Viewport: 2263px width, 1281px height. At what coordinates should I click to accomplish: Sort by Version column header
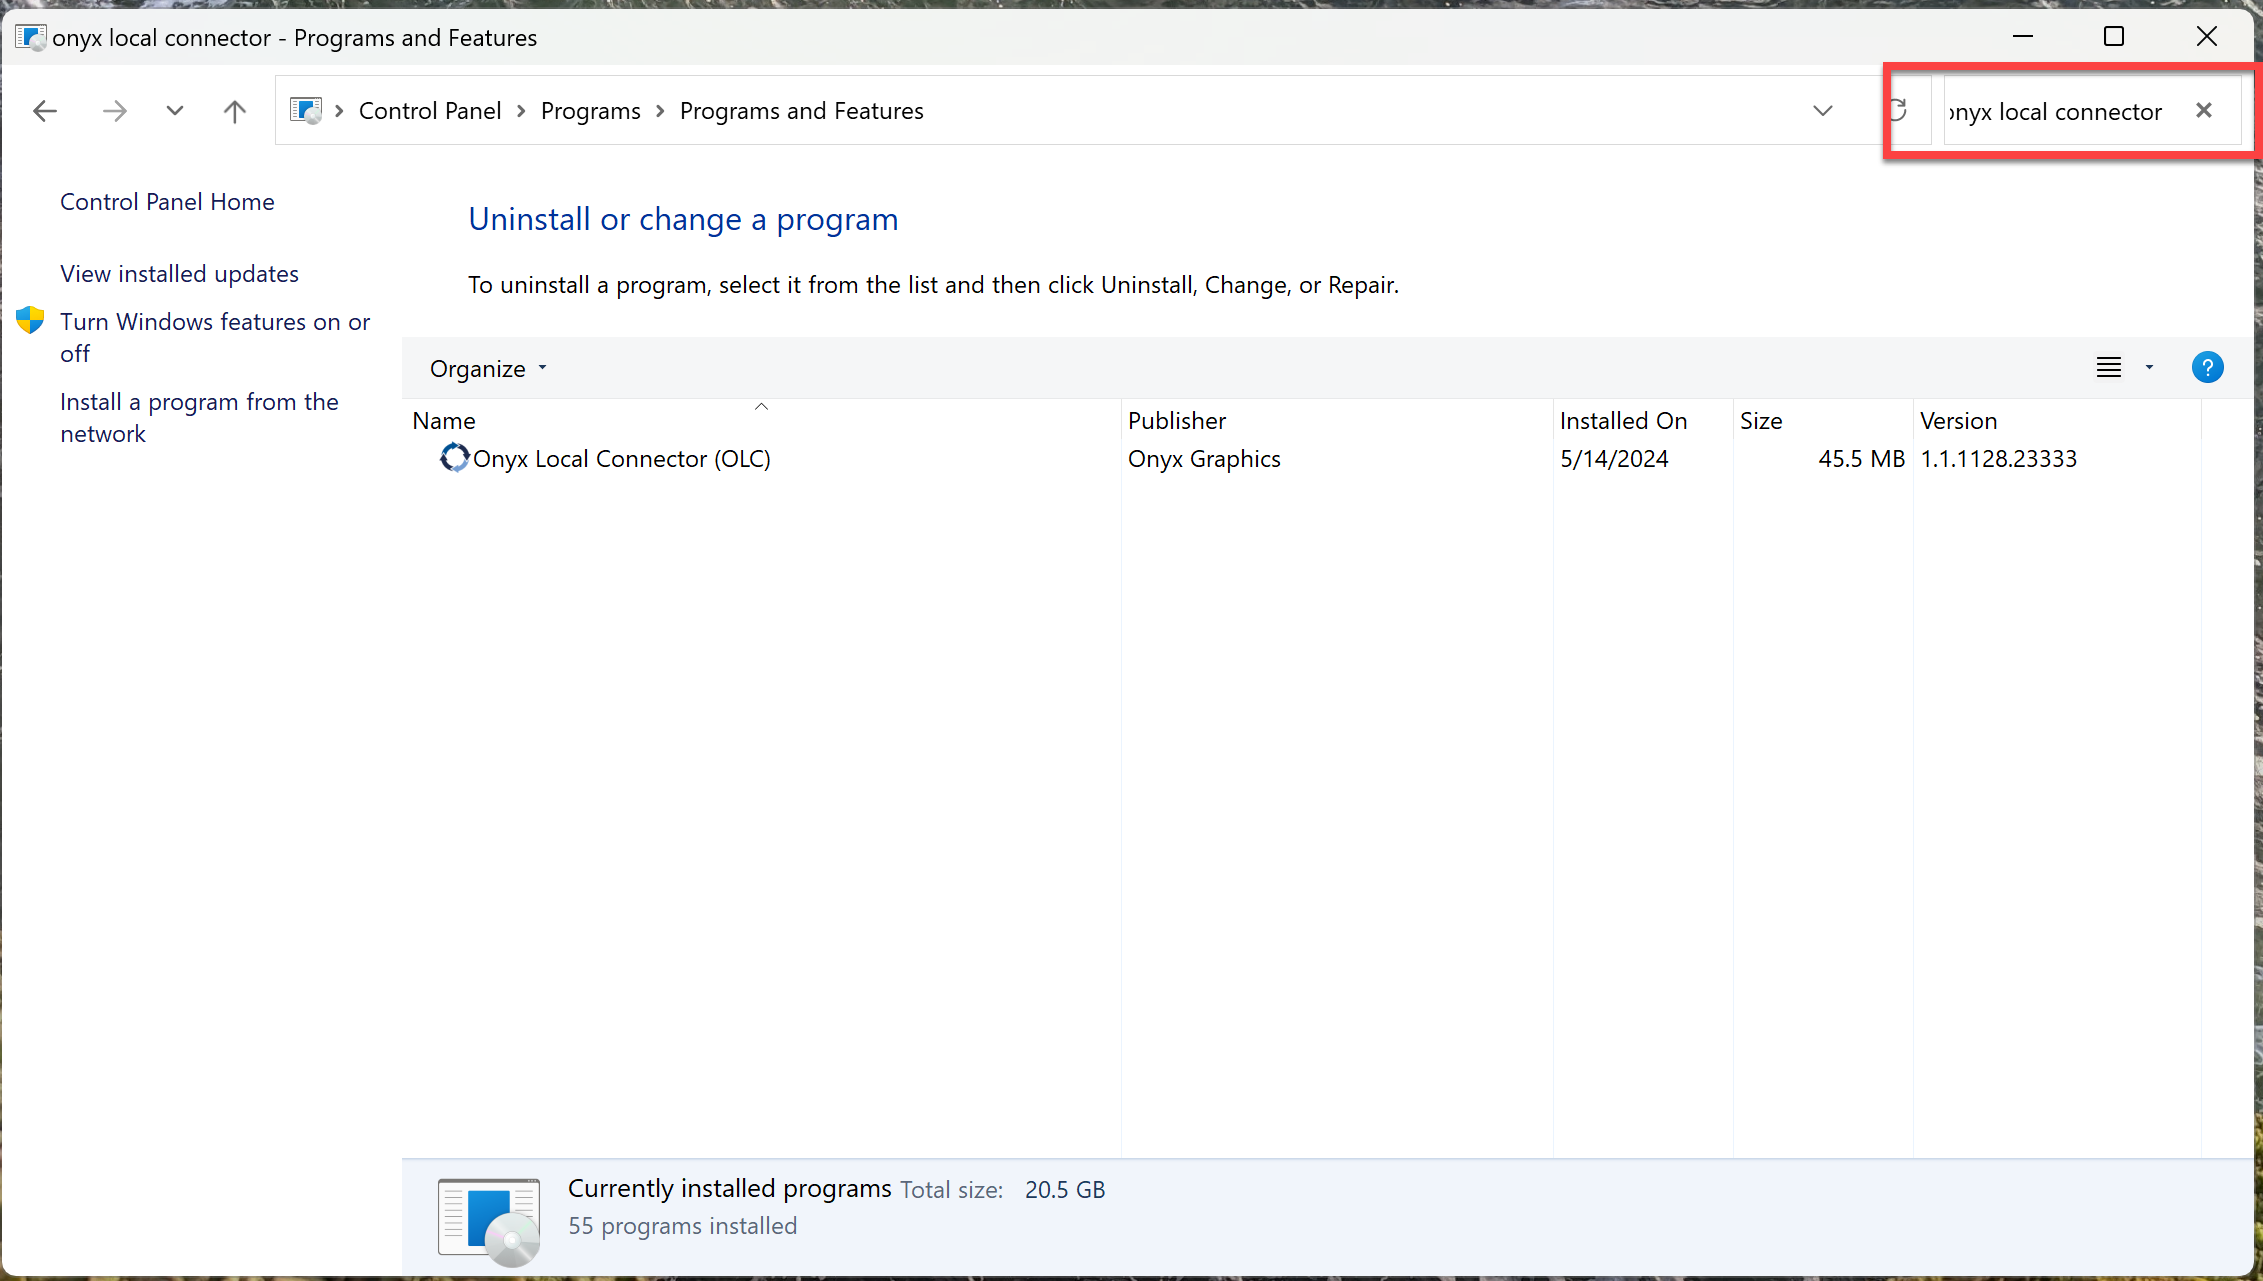[x=2056, y=421]
